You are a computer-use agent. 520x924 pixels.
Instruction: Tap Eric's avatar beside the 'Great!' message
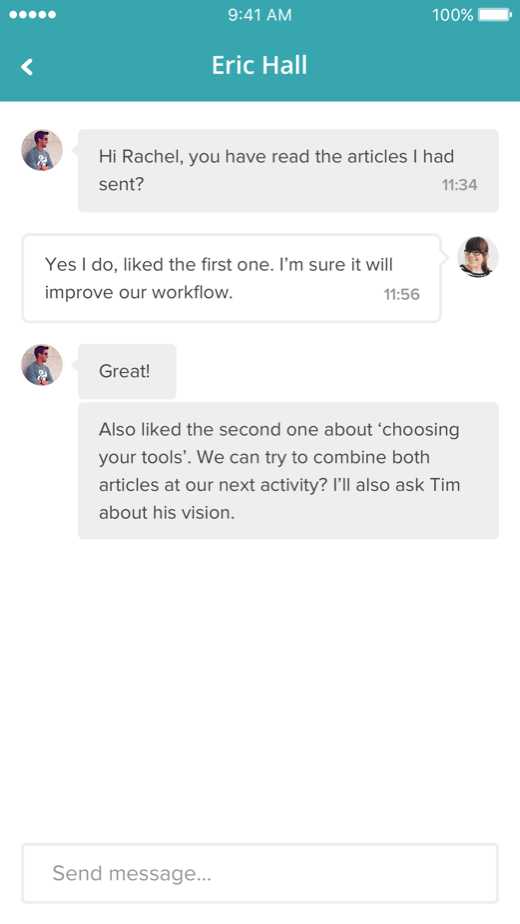42,365
